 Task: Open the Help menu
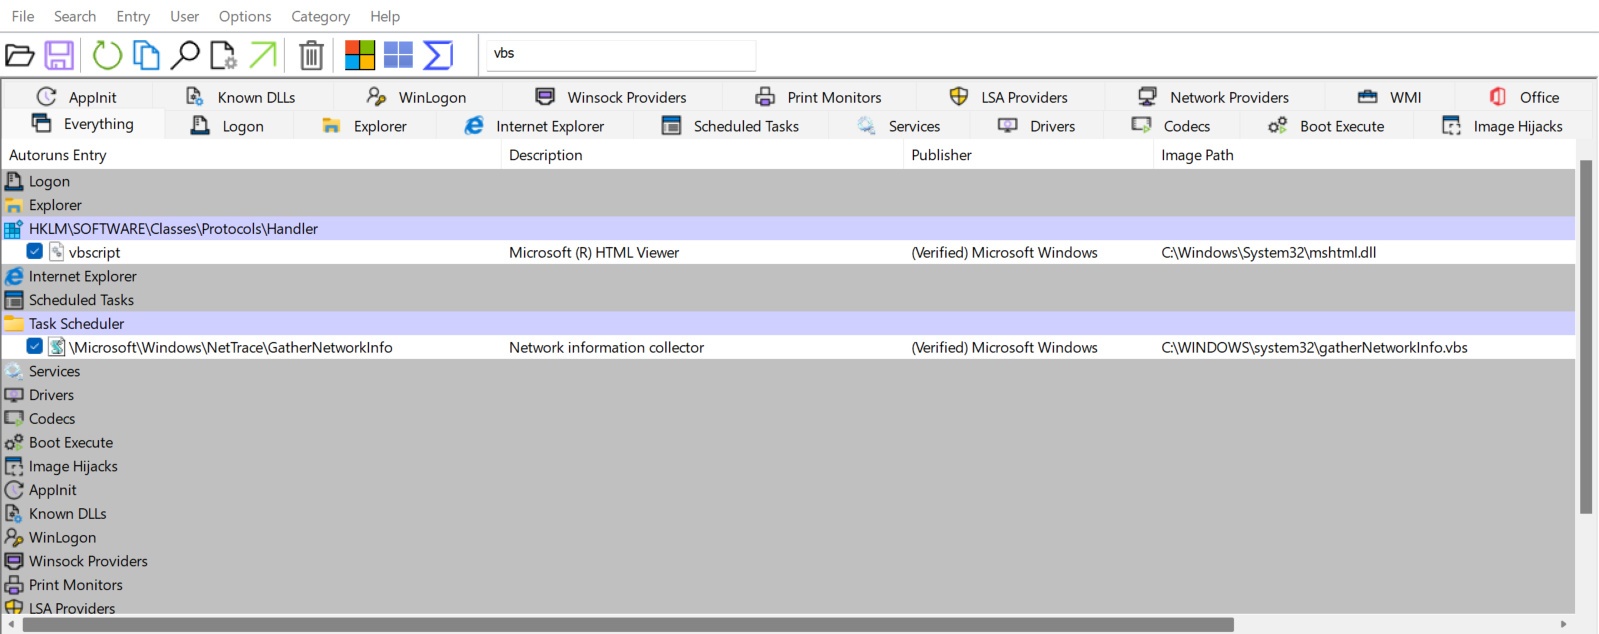385,16
